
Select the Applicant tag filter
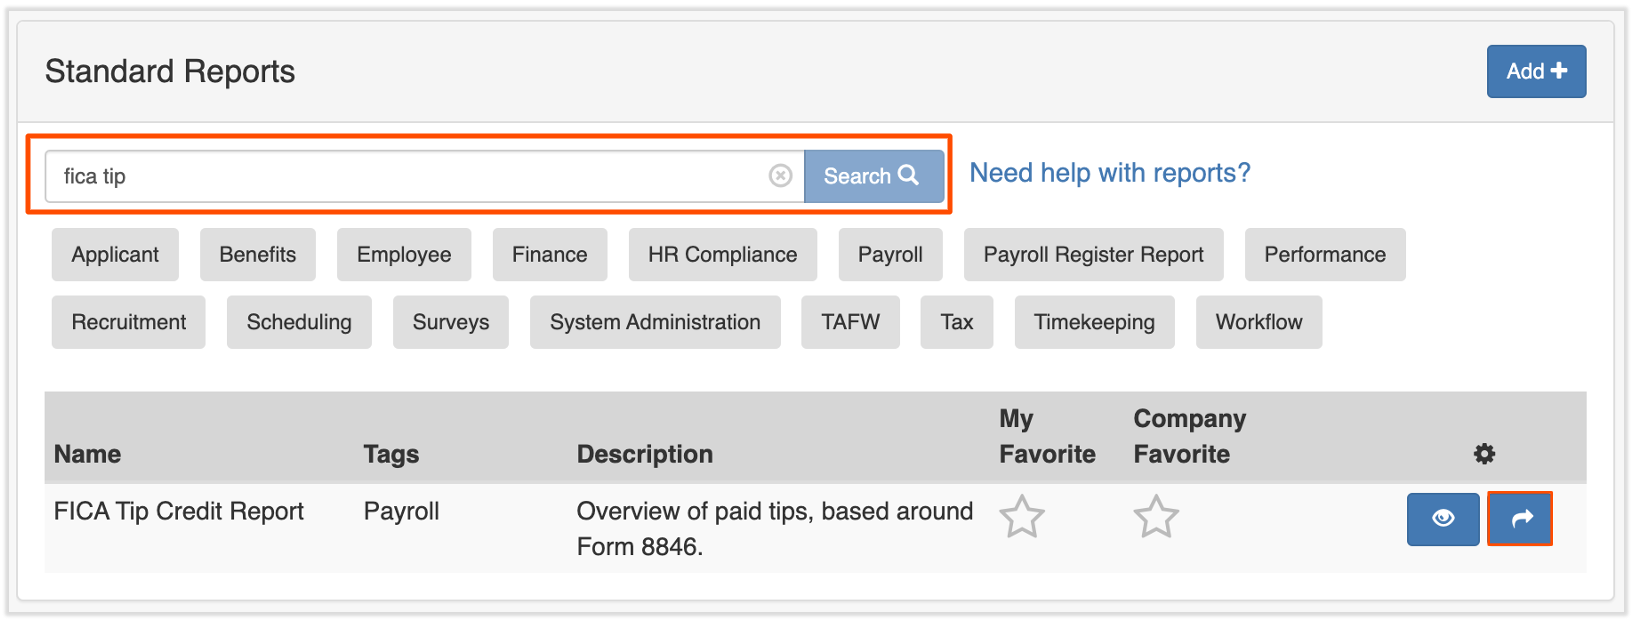pos(115,255)
